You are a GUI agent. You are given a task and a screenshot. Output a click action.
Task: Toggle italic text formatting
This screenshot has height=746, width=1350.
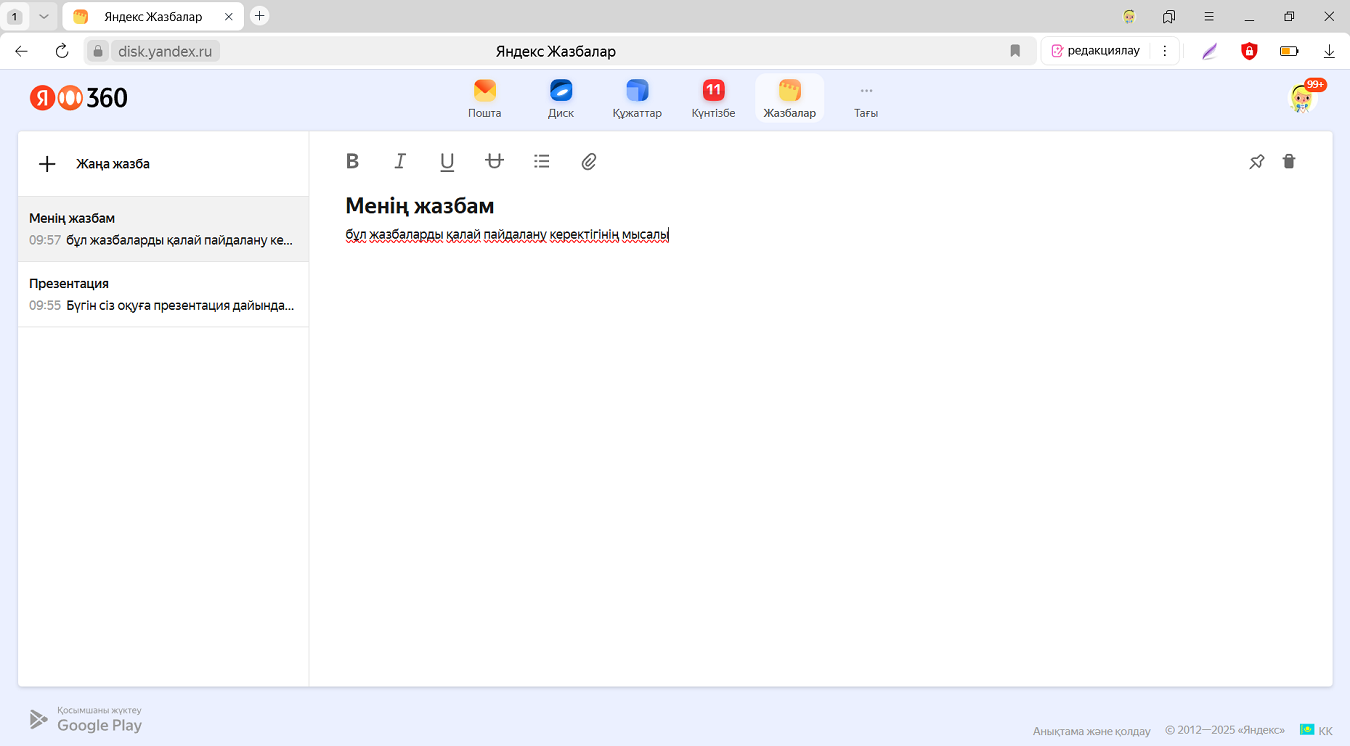(x=400, y=161)
